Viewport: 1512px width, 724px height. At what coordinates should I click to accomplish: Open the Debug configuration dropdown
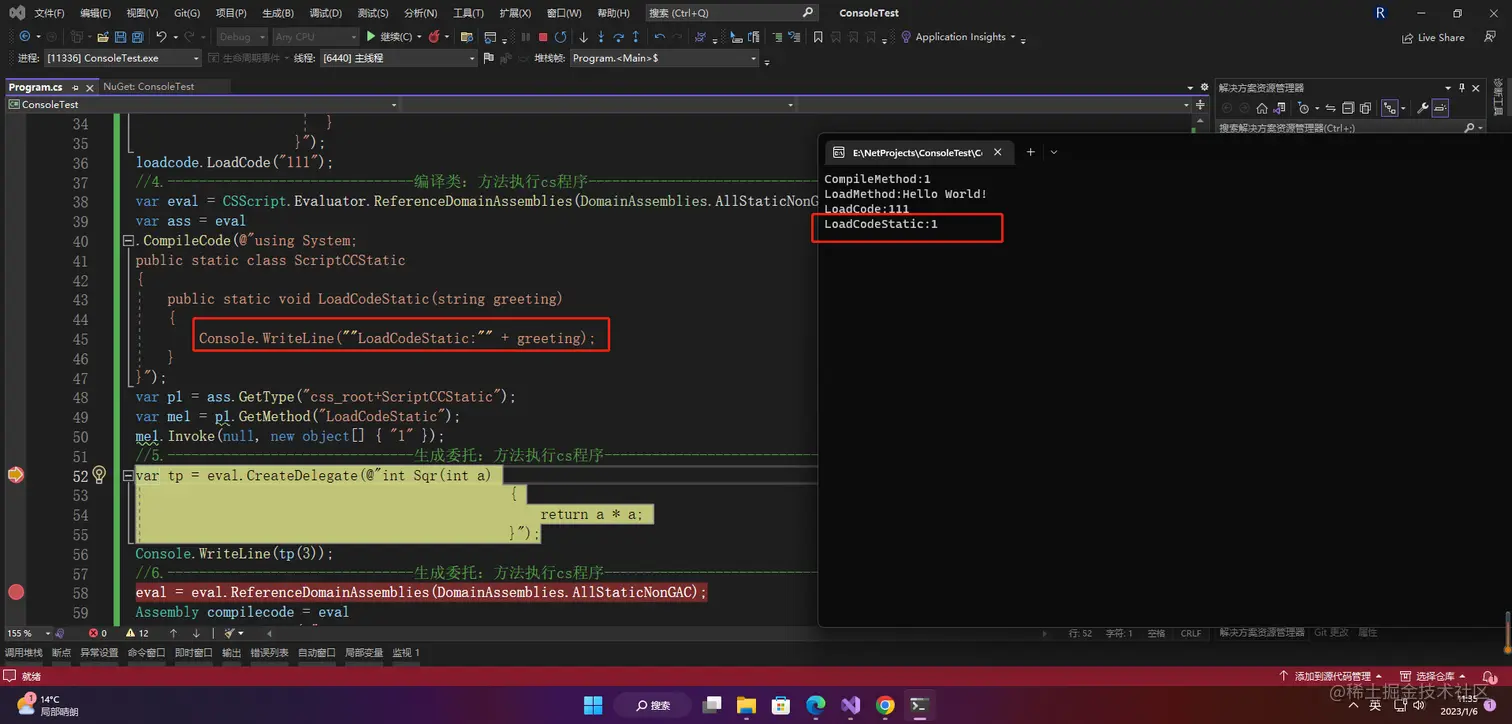pyautogui.click(x=241, y=37)
